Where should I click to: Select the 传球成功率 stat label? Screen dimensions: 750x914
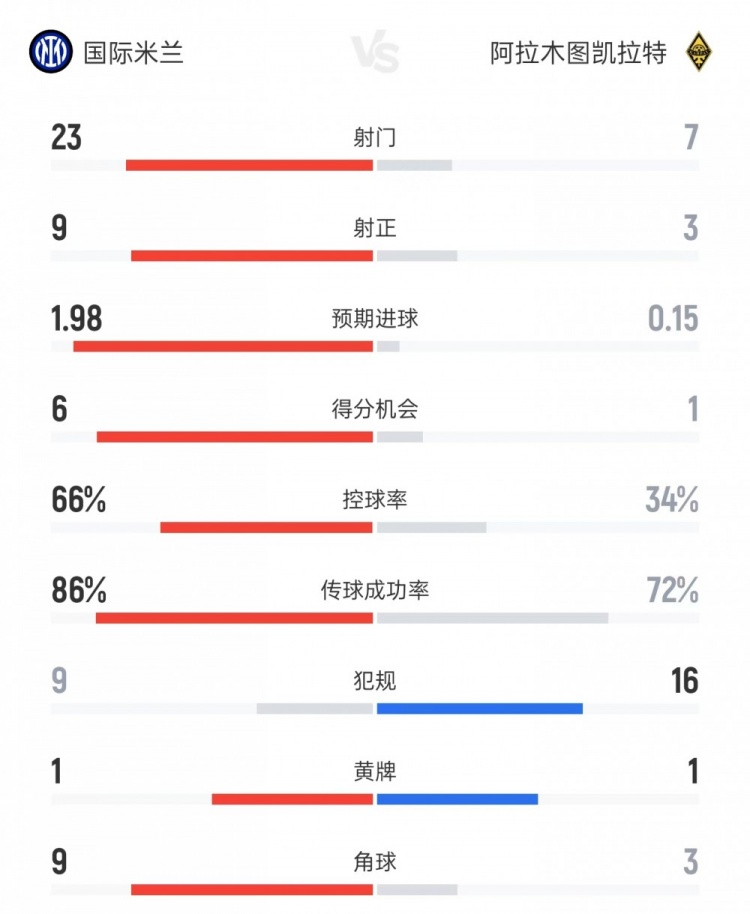pyautogui.click(x=375, y=590)
